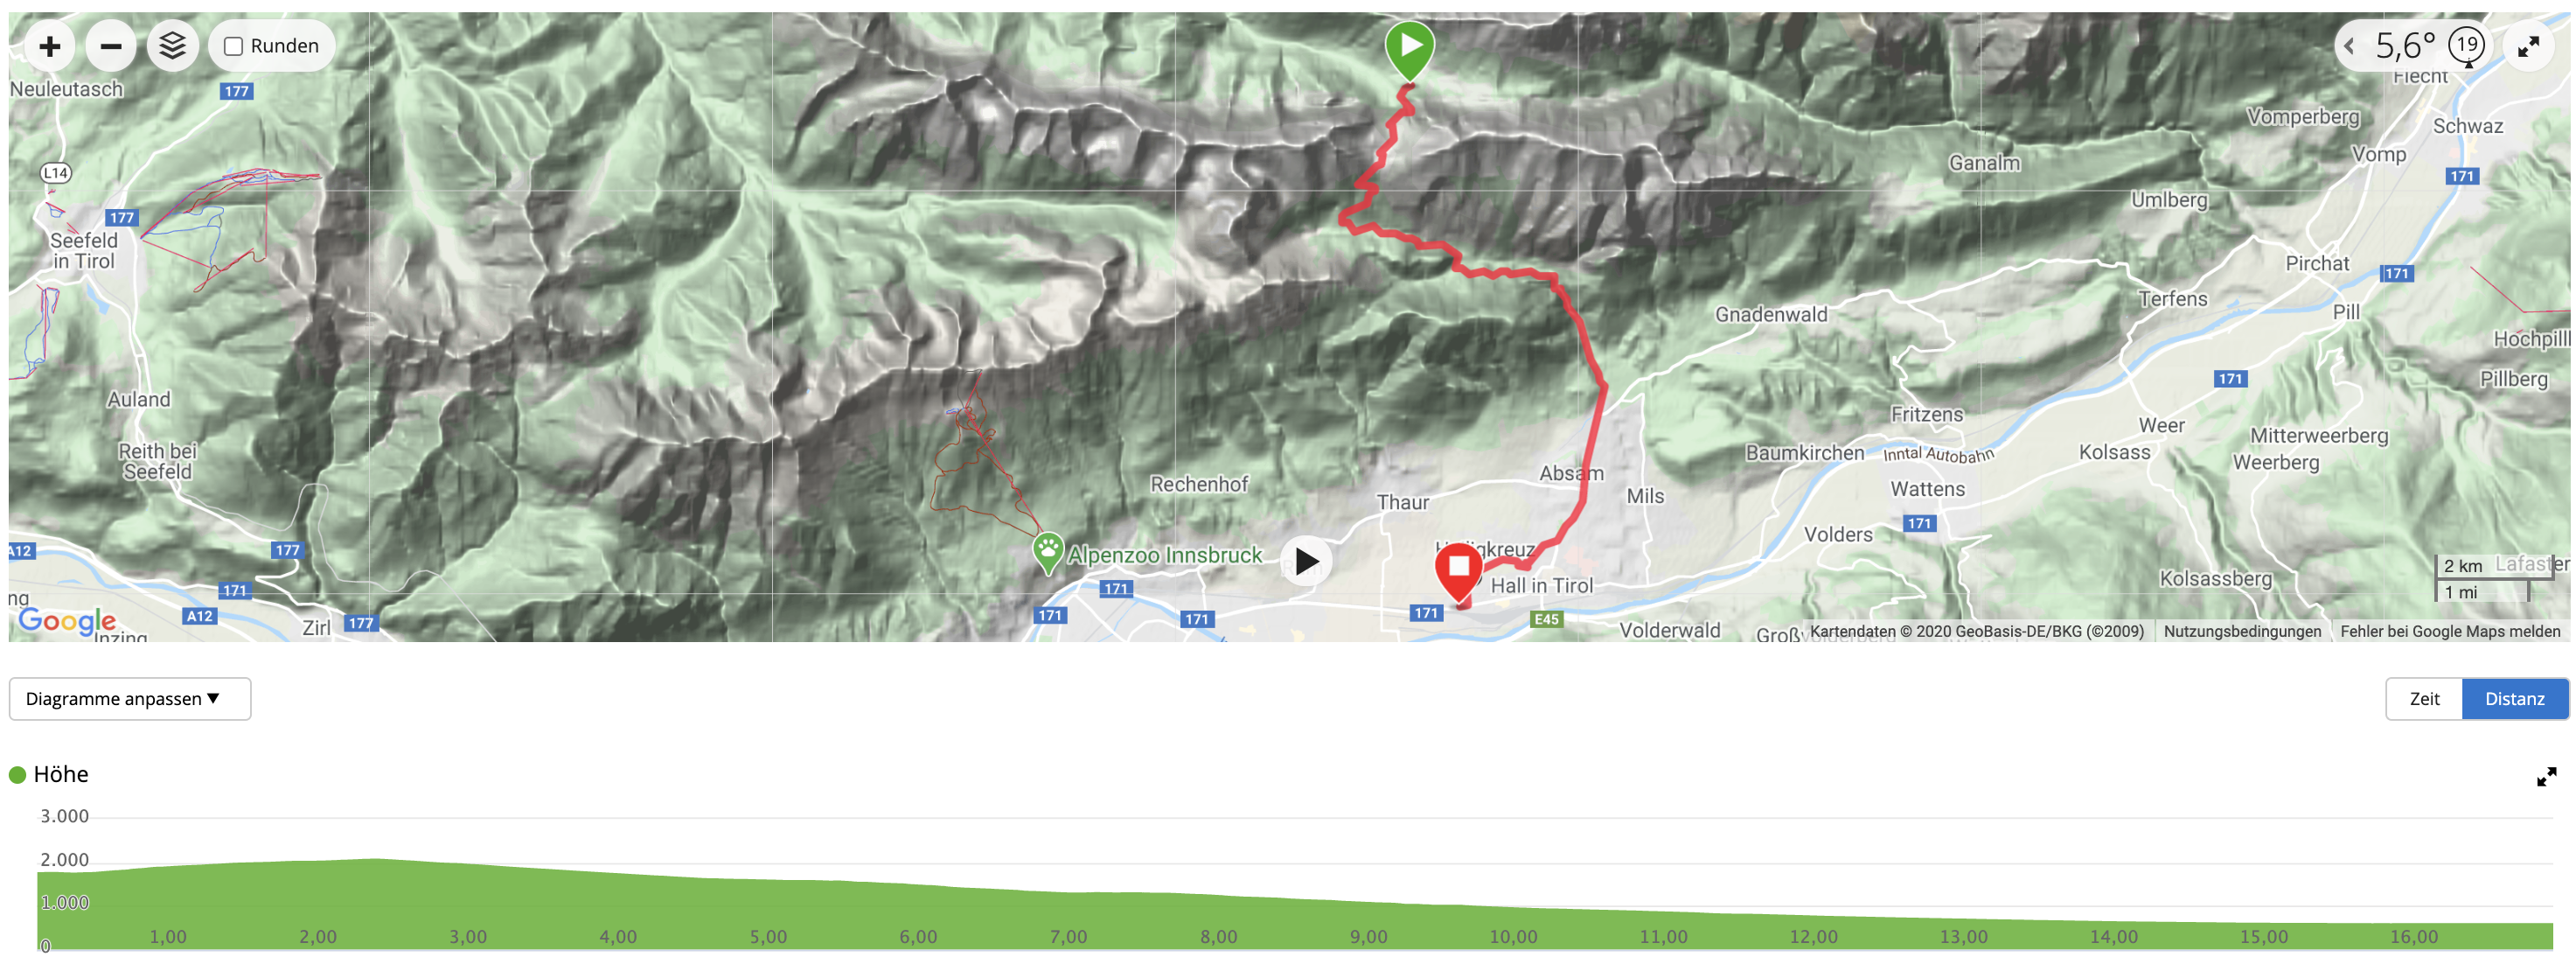
Task: Expand the Höhe chart to fullscreen
Action: click(2546, 777)
